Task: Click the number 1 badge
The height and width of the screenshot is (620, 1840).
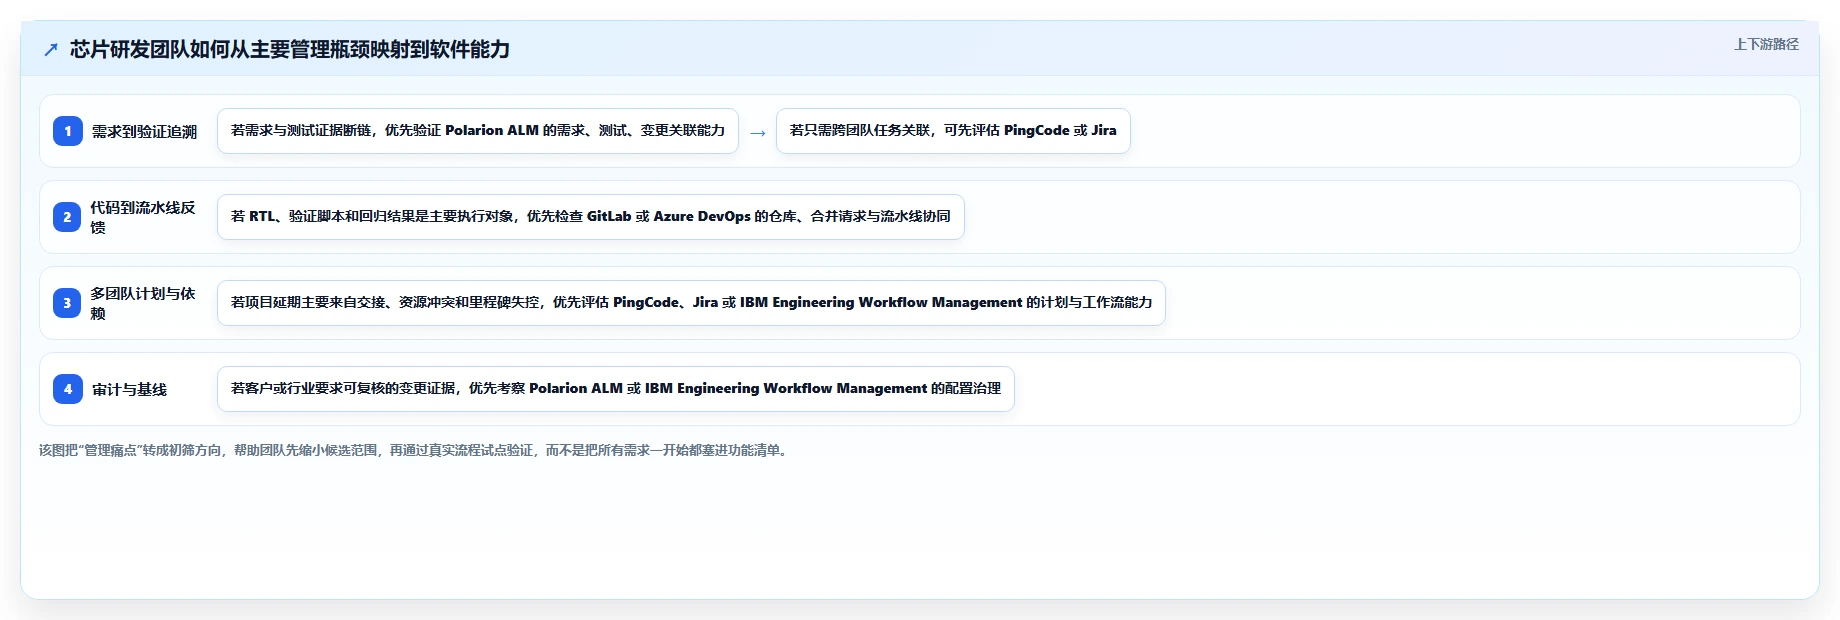Action: coord(68,131)
